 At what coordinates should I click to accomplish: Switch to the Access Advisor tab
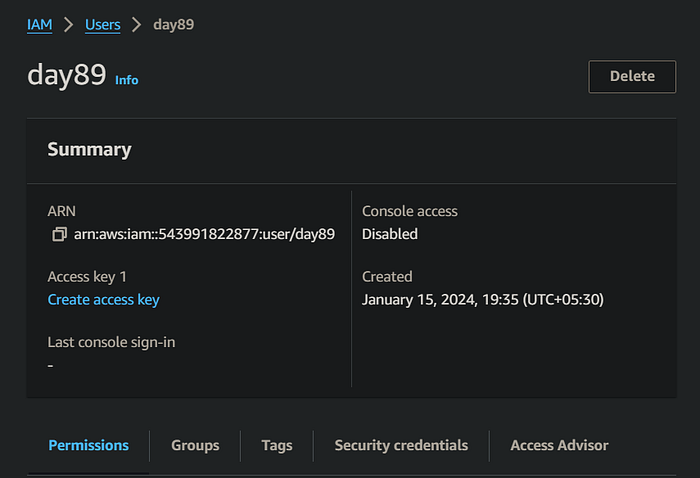pos(559,445)
